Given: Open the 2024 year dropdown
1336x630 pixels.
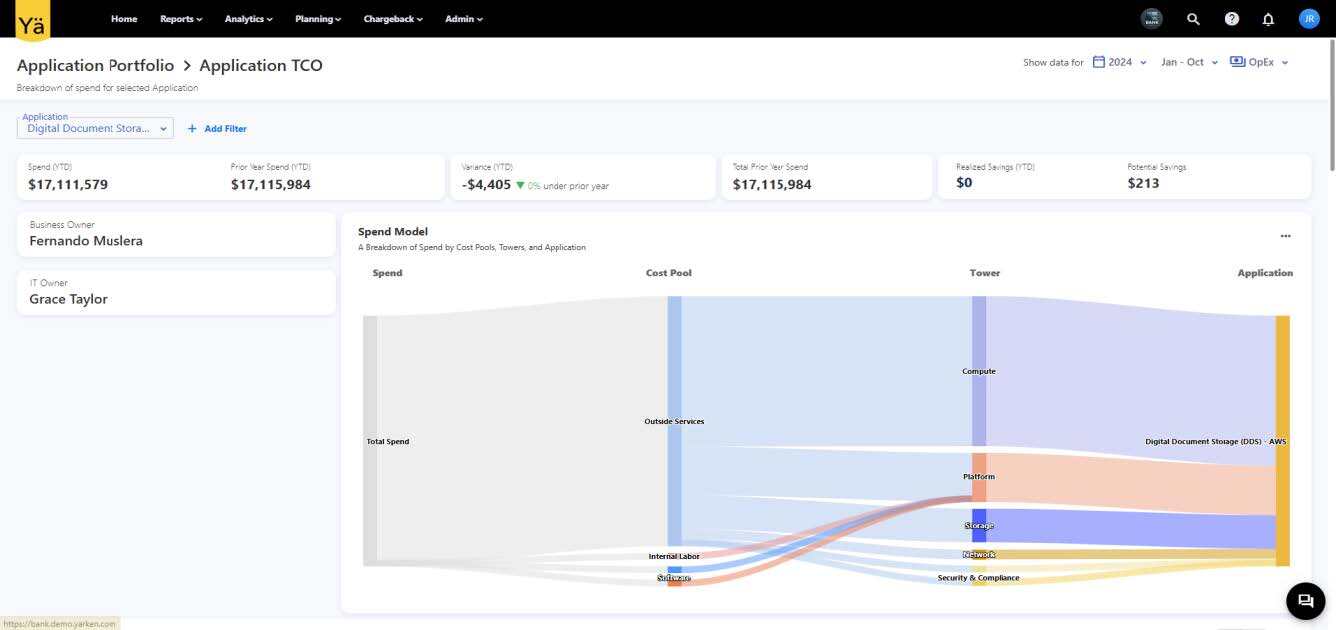Looking at the screenshot, I should (x=1128, y=61).
